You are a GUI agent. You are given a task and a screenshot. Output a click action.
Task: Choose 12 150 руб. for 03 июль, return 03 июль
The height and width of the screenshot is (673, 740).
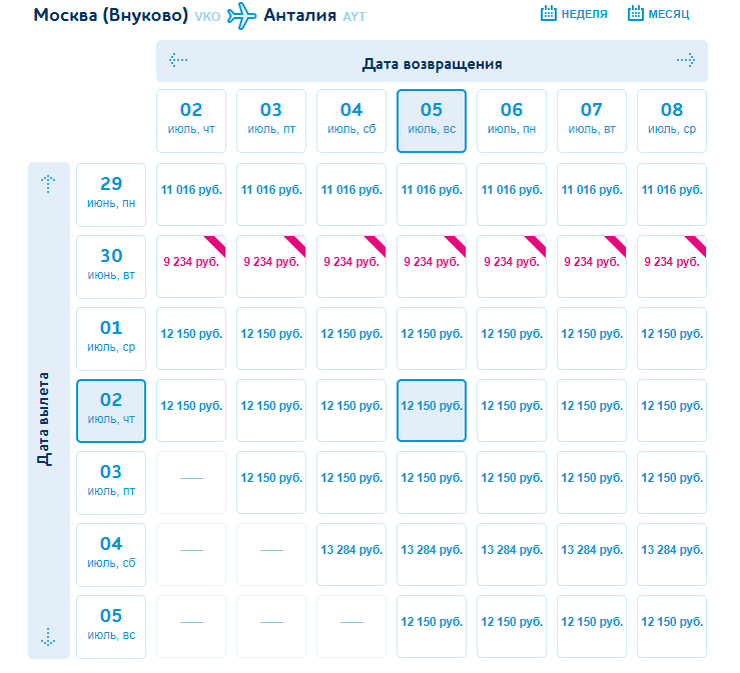click(x=271, y=482)
